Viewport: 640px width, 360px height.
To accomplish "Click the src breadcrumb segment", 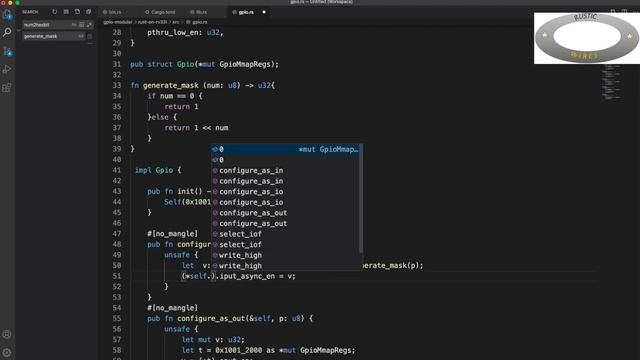I will [176, 22].
